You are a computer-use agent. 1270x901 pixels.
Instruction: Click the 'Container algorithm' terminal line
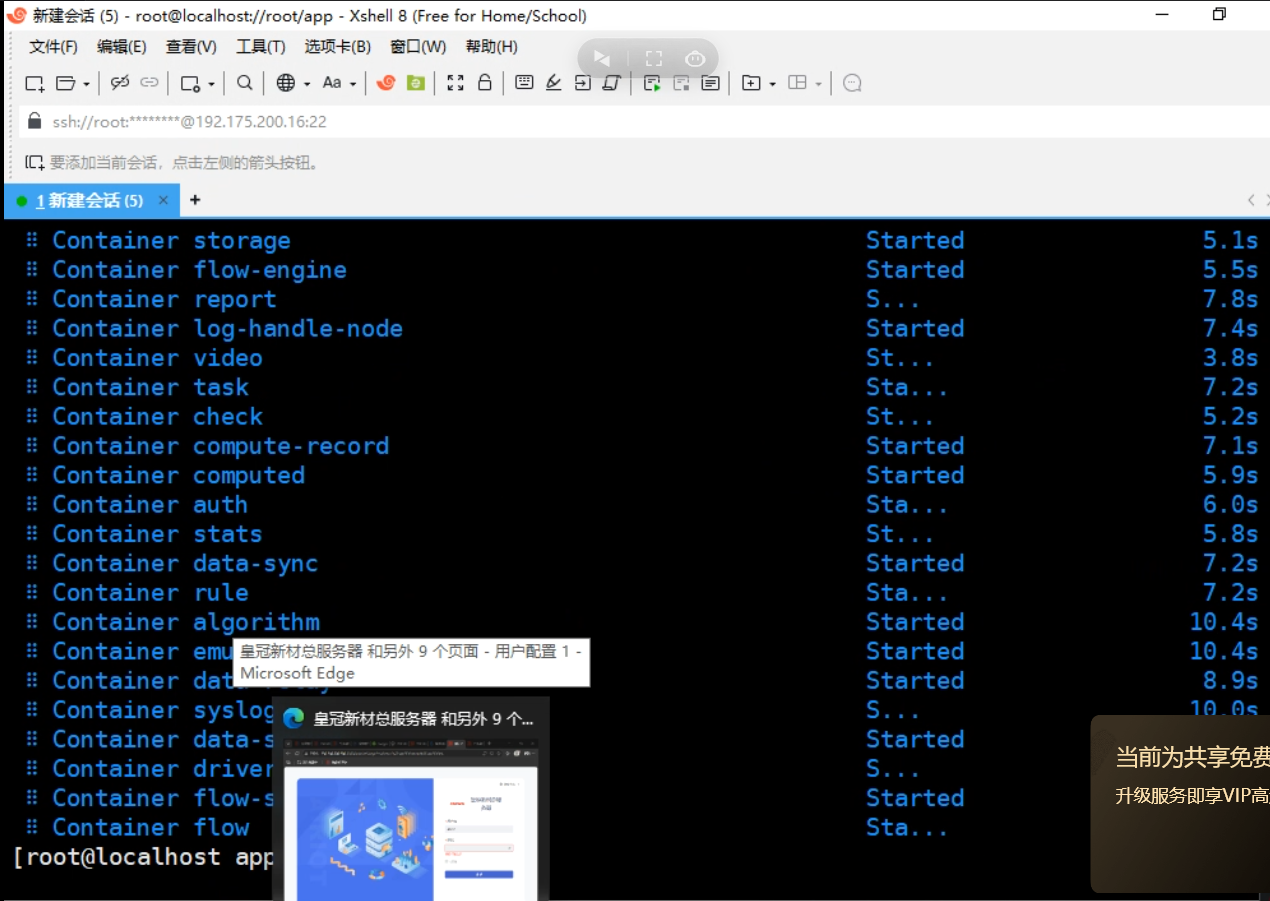click(186, 622)
